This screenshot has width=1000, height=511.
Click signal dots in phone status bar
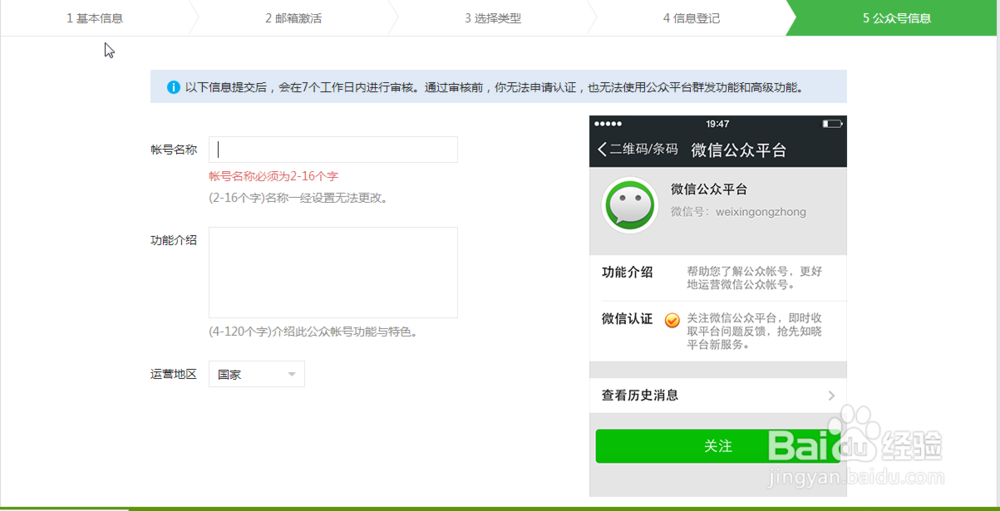point(608,123)
